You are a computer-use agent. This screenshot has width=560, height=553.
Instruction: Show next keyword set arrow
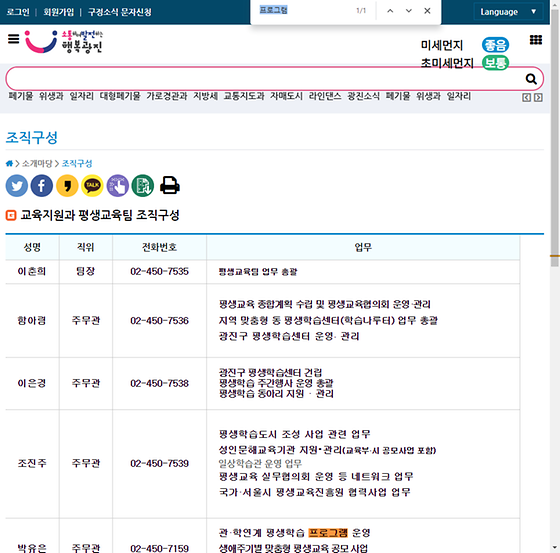click(x=538, y=98)
